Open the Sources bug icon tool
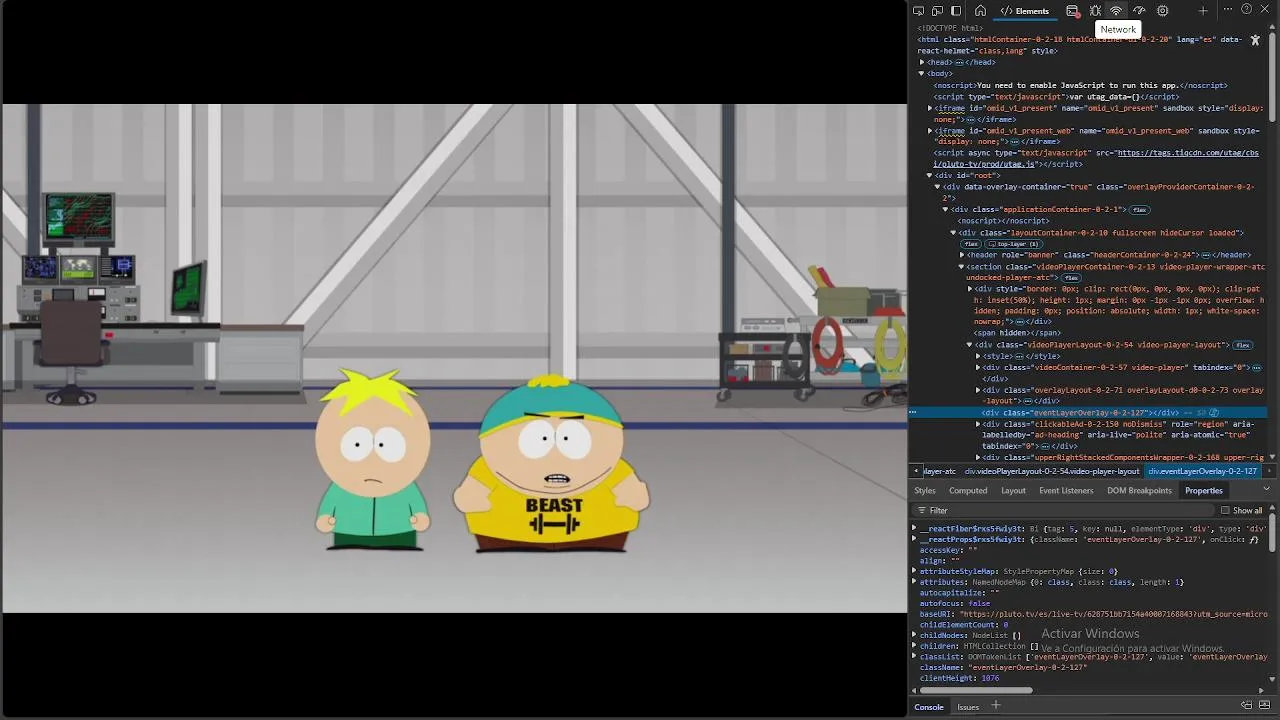Screen dimensions: 1280x720 1095,11
